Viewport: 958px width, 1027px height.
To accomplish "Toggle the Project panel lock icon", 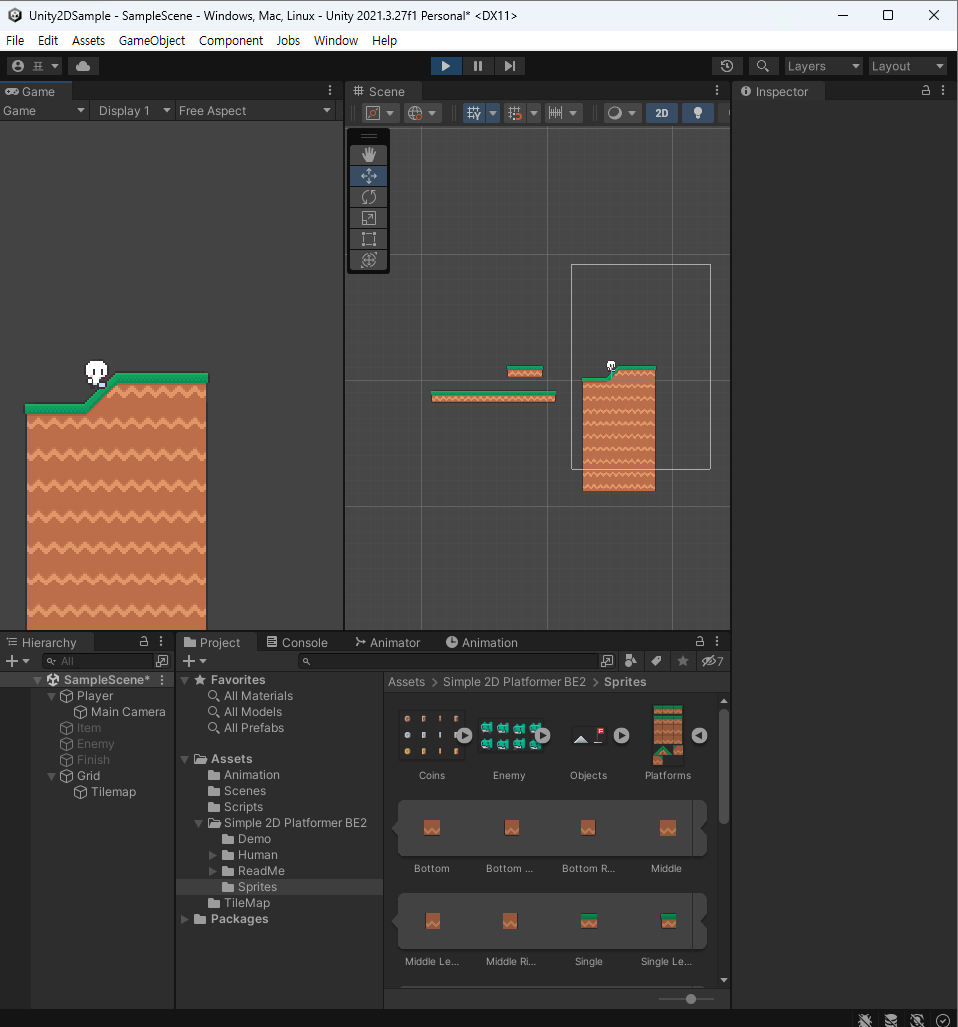I will point(700,641).
